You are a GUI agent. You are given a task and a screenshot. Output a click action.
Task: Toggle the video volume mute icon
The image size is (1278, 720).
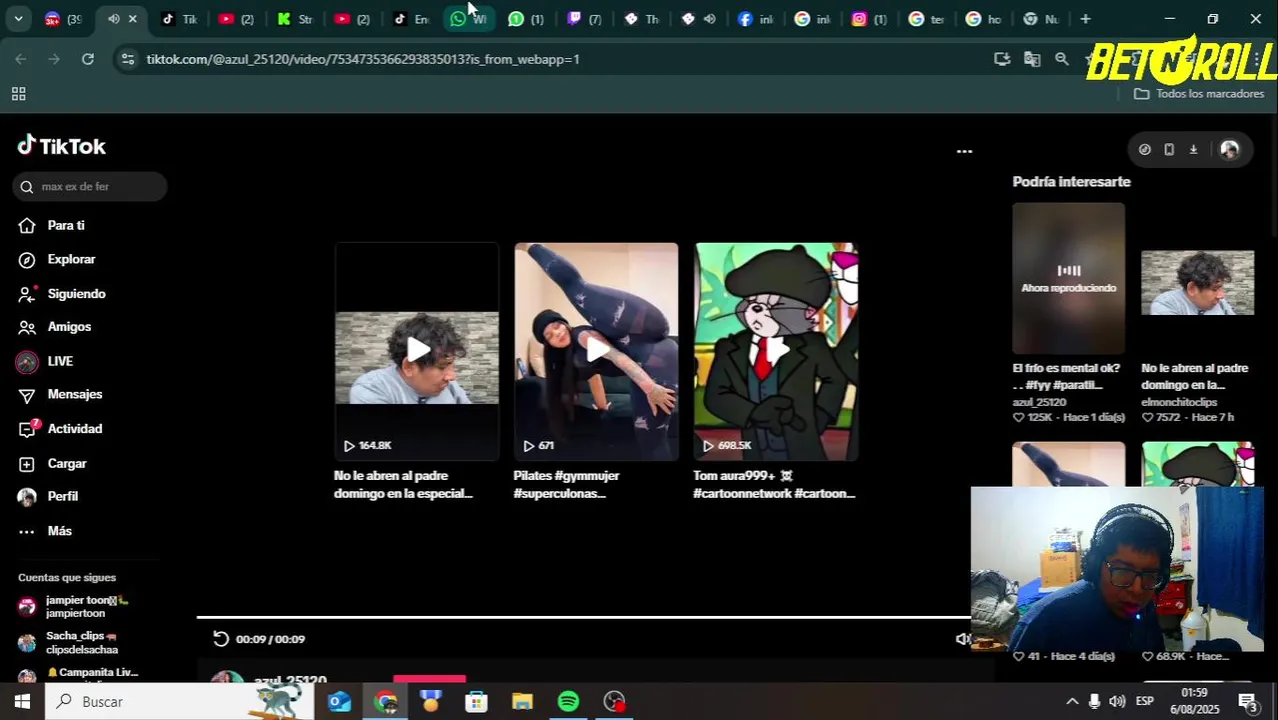pos(962,639)
